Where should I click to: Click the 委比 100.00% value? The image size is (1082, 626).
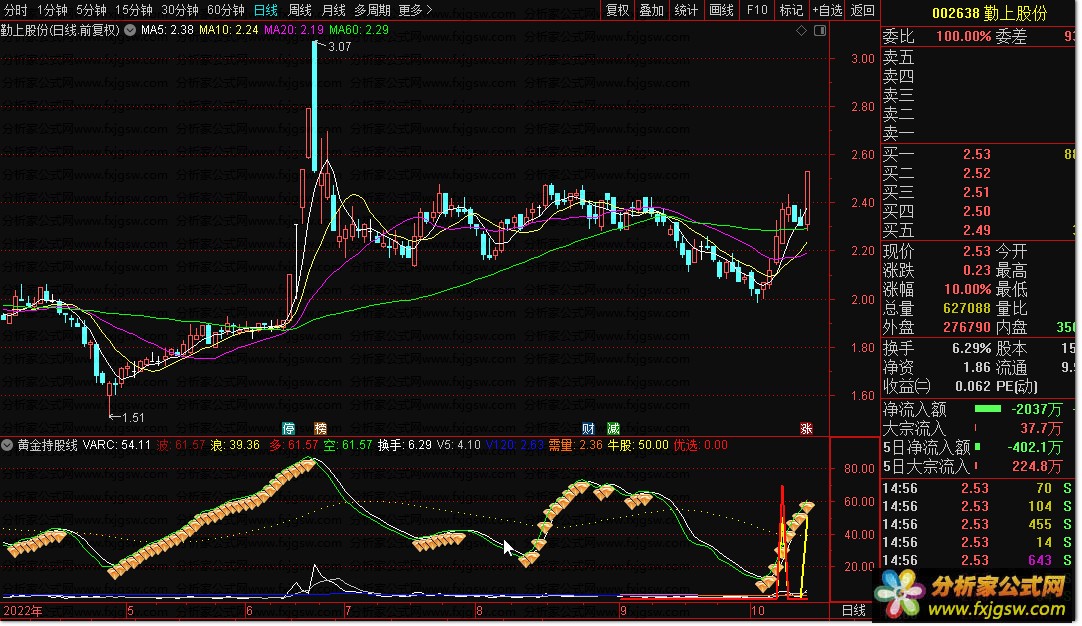click(963, 37)
